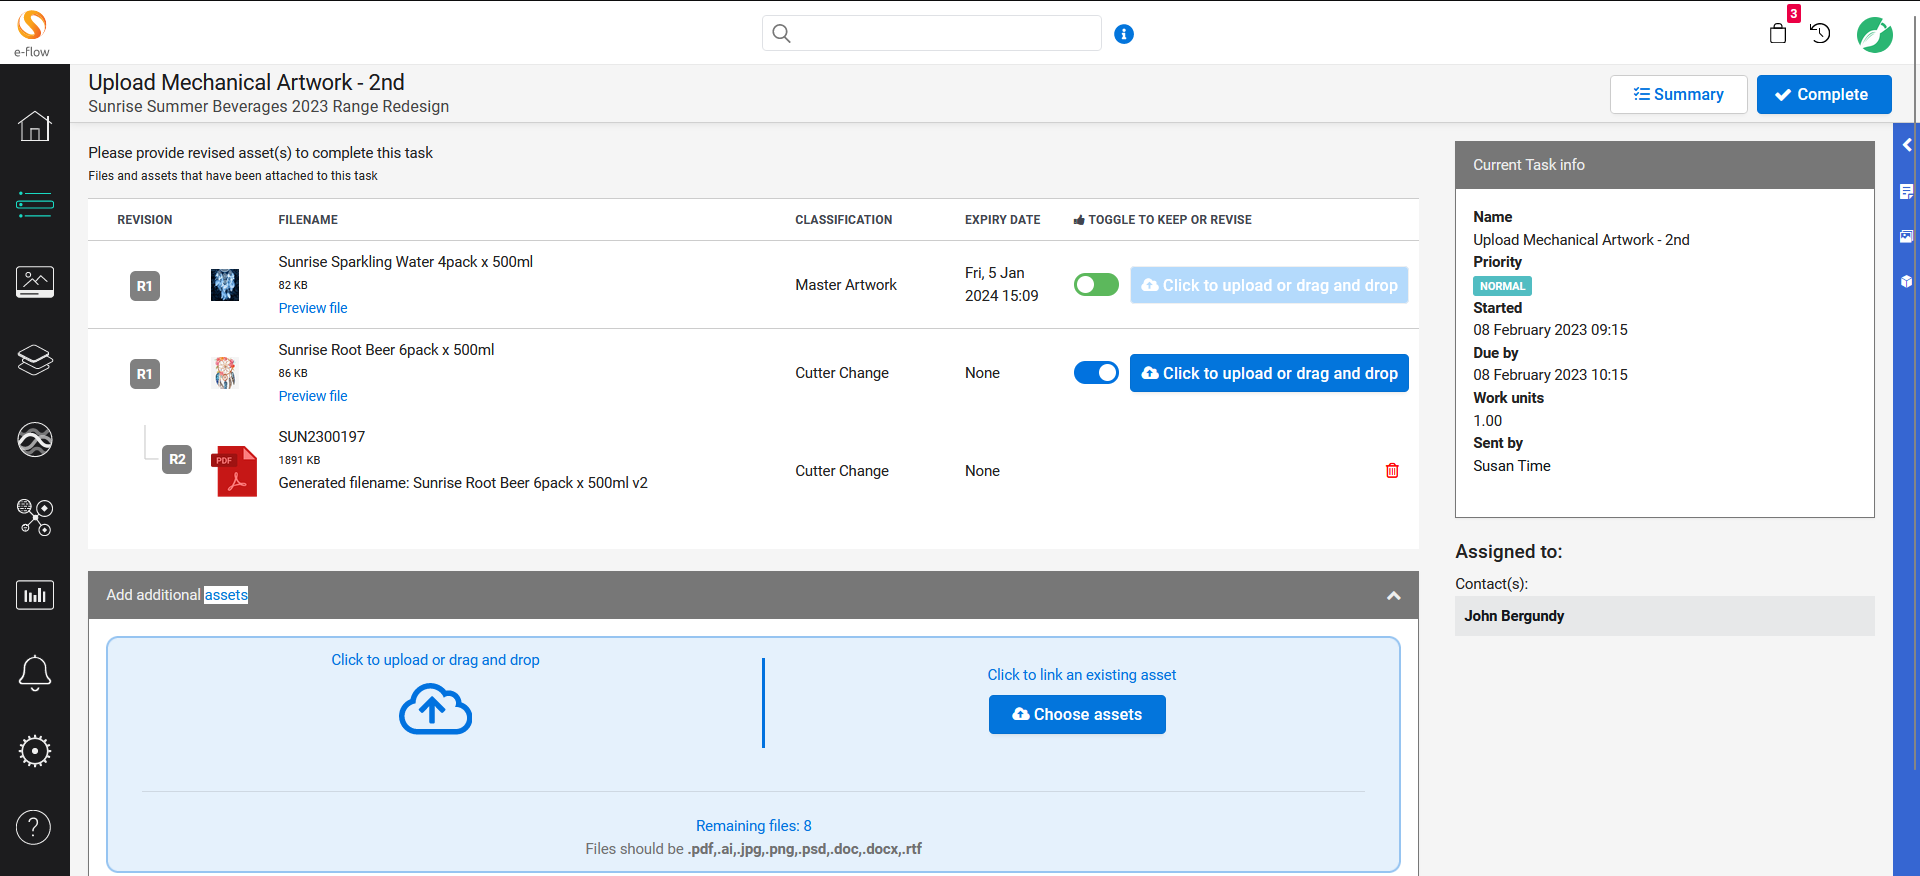This screenshot has width=1920, height=876.
Task: Open the image icon in right strip
Action: [x=1906, y=237]
